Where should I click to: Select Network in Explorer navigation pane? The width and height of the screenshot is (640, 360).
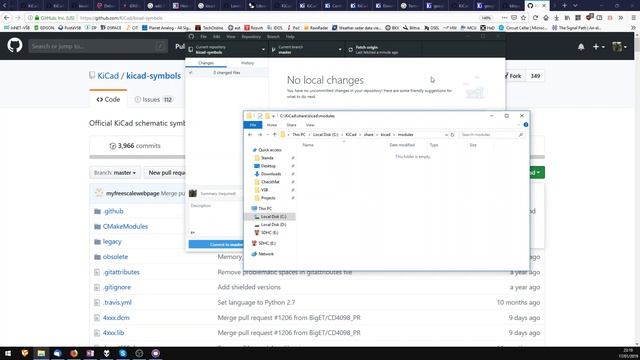click(266, 254)
